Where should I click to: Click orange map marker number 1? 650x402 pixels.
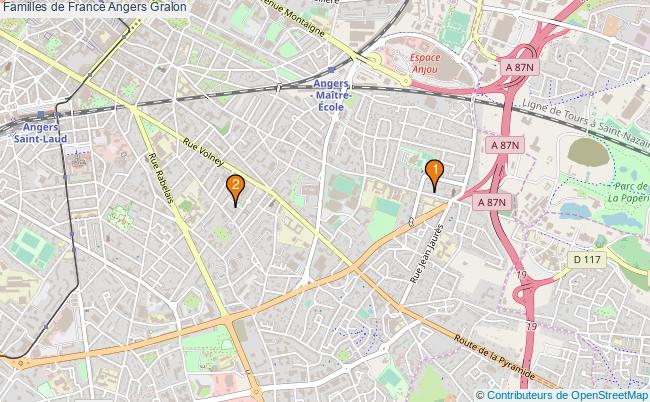click(434, 175)
